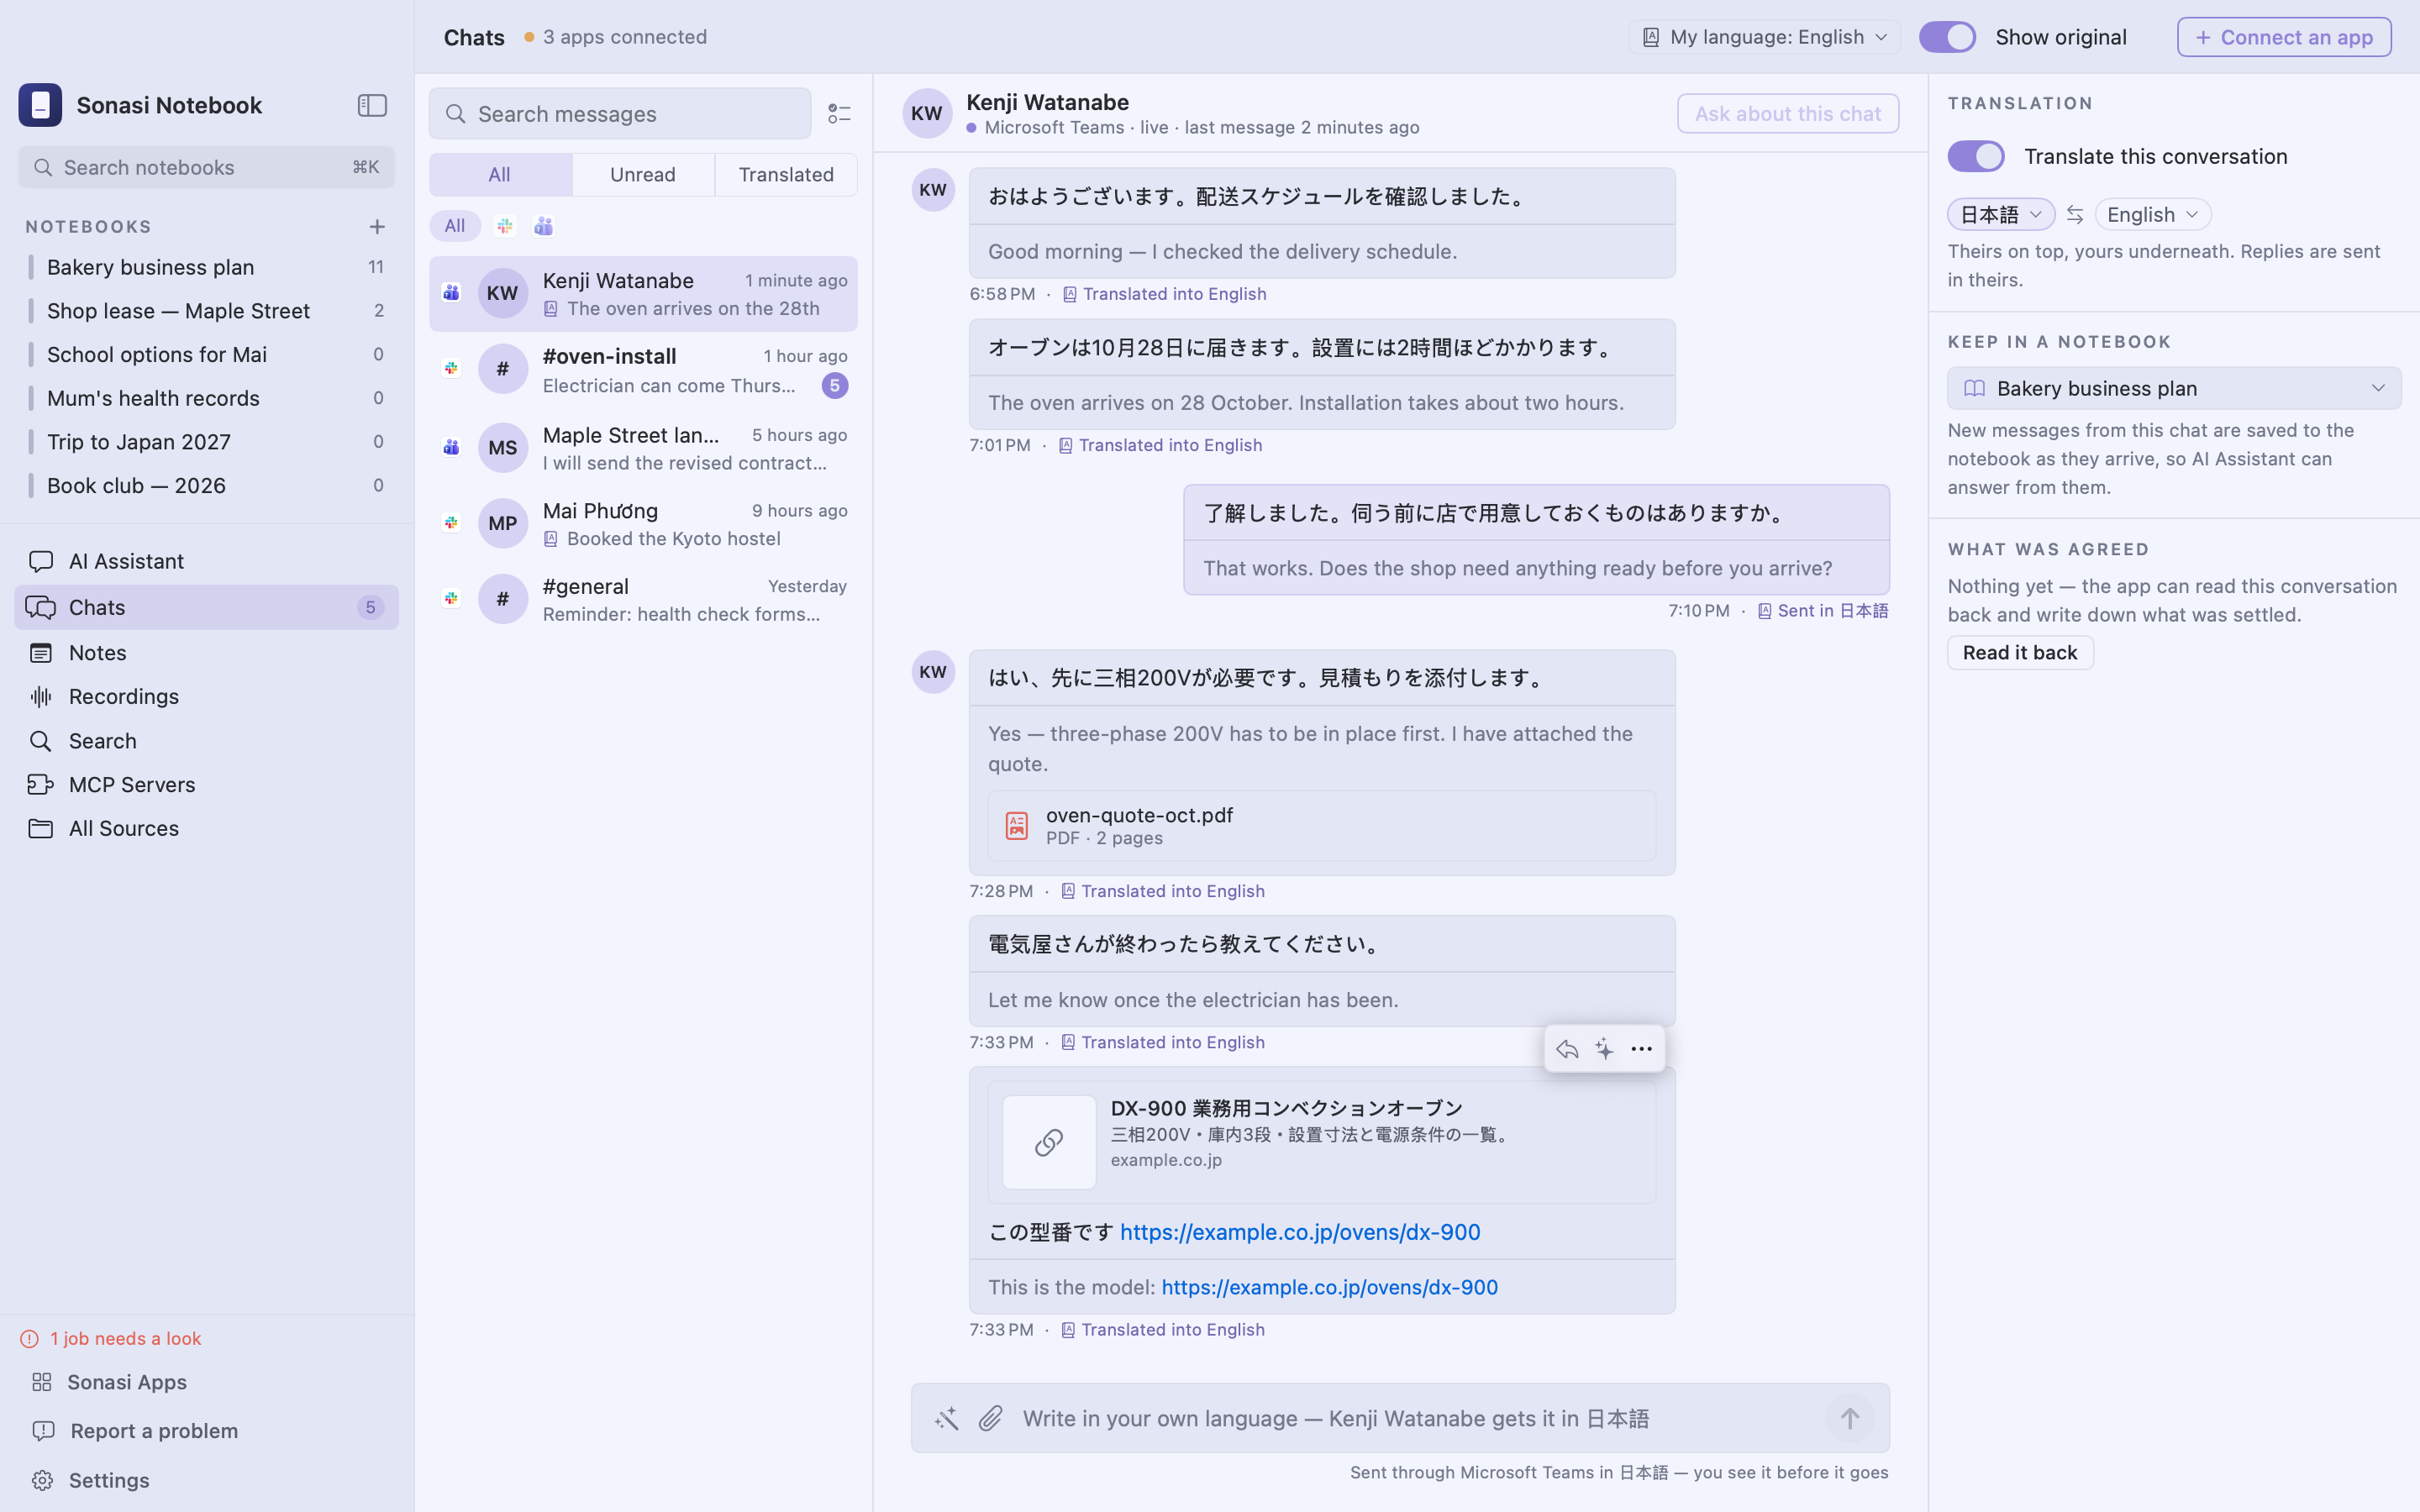
Task: Open the Japanese-message dx-900 link
Action: click(x=1300, y=1232)
